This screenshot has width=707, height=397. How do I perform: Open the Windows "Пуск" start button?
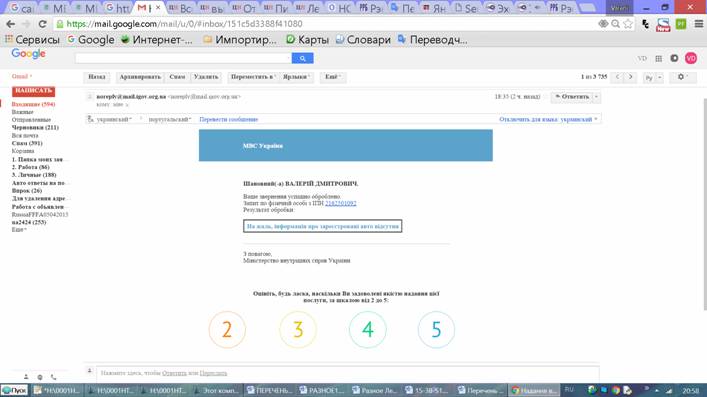(14, 390)
